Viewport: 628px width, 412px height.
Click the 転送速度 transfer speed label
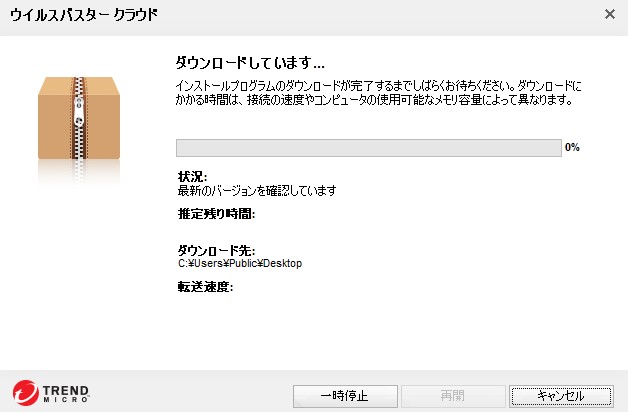click(205, 287)
